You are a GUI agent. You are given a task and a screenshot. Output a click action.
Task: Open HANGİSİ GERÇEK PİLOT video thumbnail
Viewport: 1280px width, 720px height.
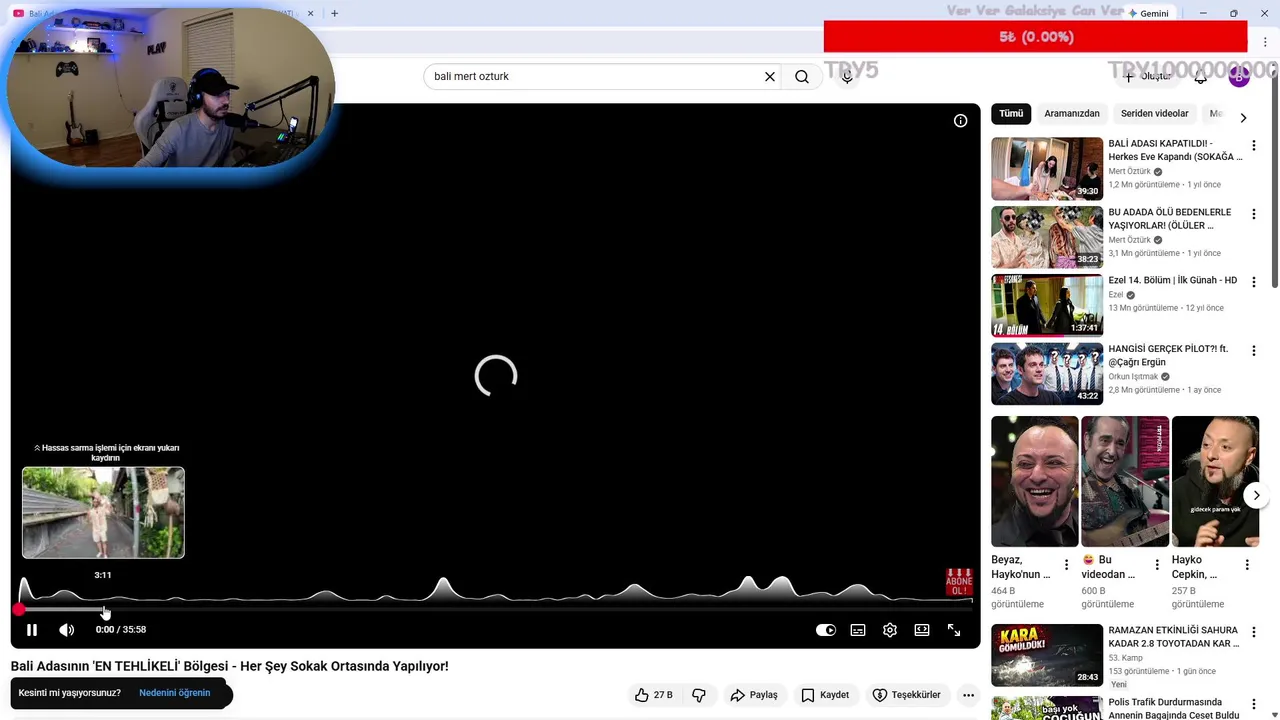(1047, 374)
